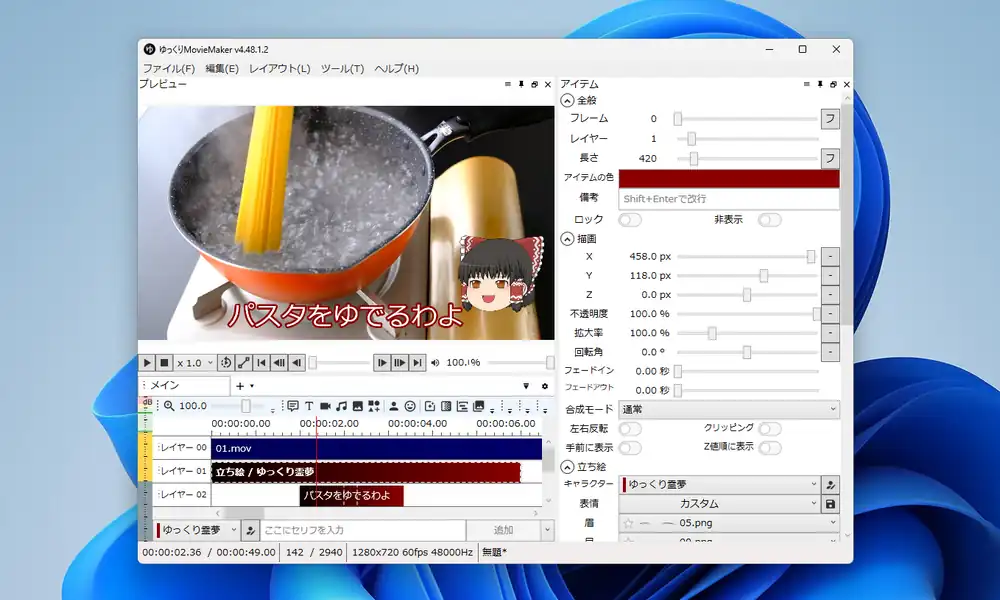Screen dimensions: 1000x600
Task: Add a voice line using the speech bubble icon
Action: [x=292, y=406]
